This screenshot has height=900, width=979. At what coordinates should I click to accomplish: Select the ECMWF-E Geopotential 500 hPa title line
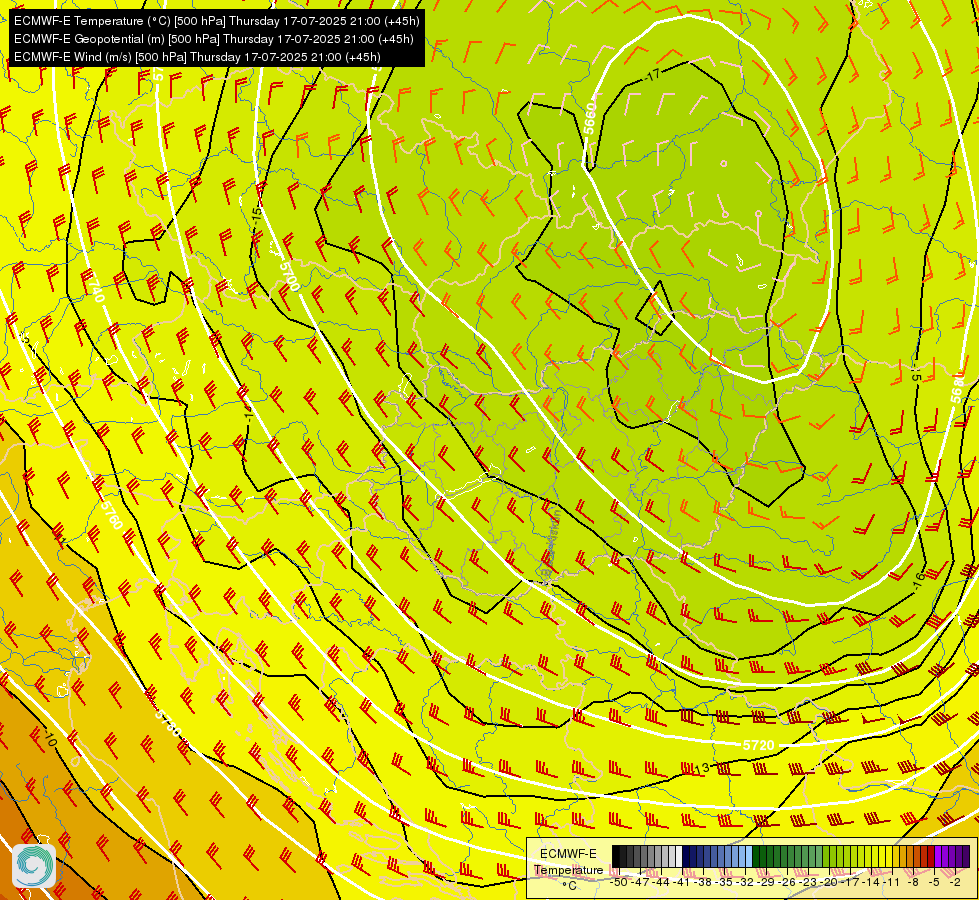tap(214, 39)
